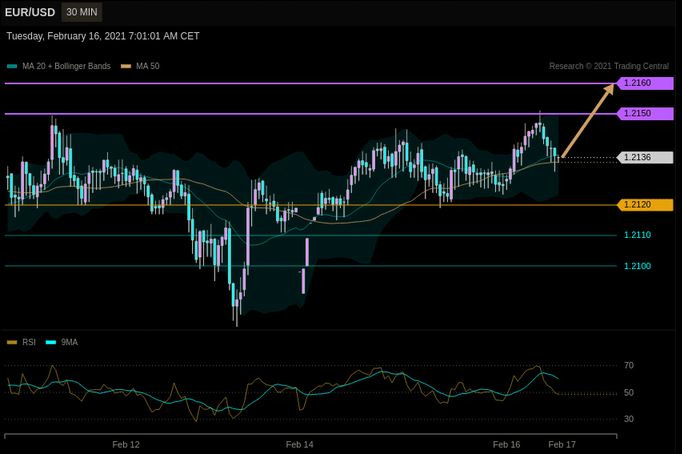
Task: Click the RSI 70 level label
Action: [x=629, y=366]
